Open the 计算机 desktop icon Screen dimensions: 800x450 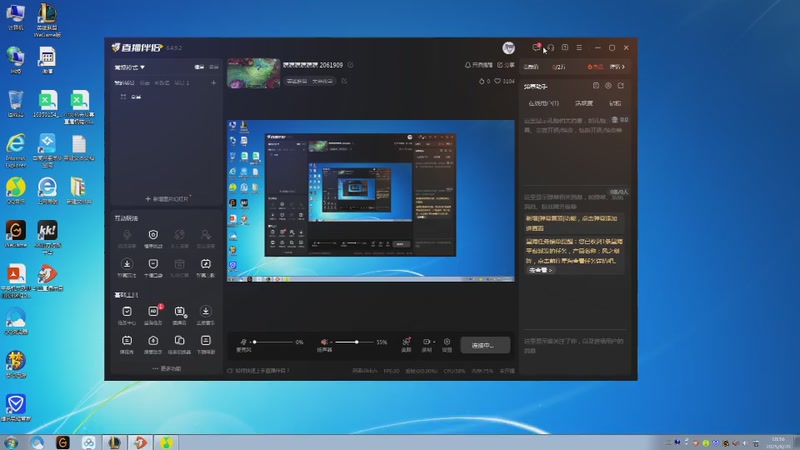15,17
